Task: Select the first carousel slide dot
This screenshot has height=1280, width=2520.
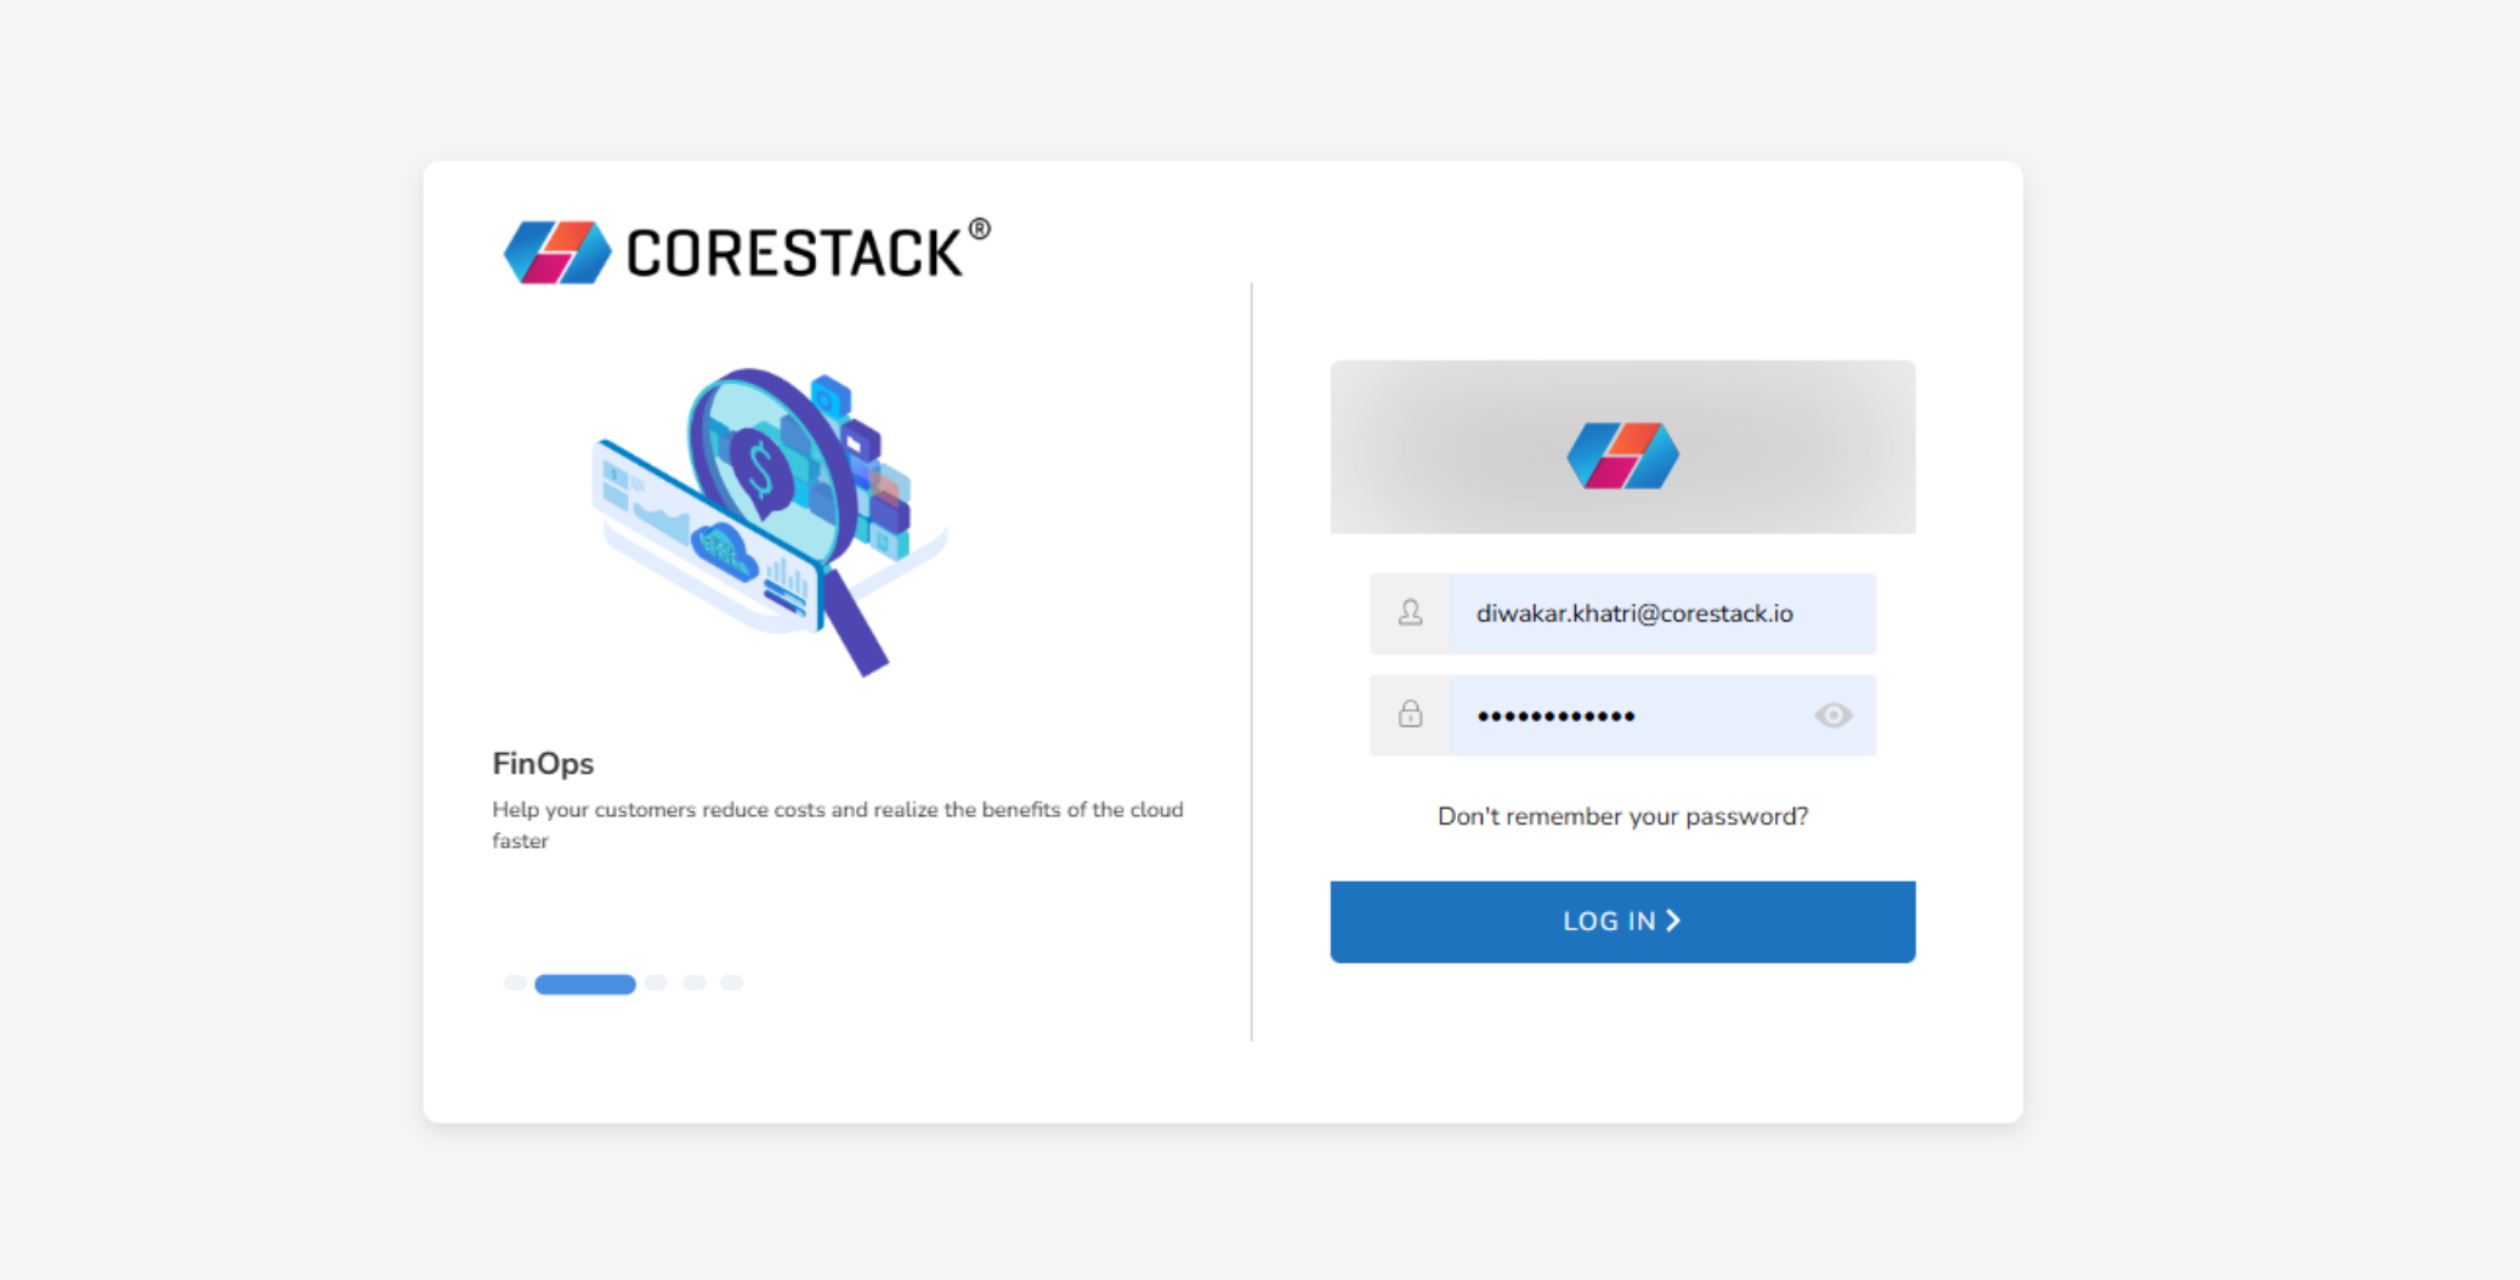Action: tap(514, 983)
